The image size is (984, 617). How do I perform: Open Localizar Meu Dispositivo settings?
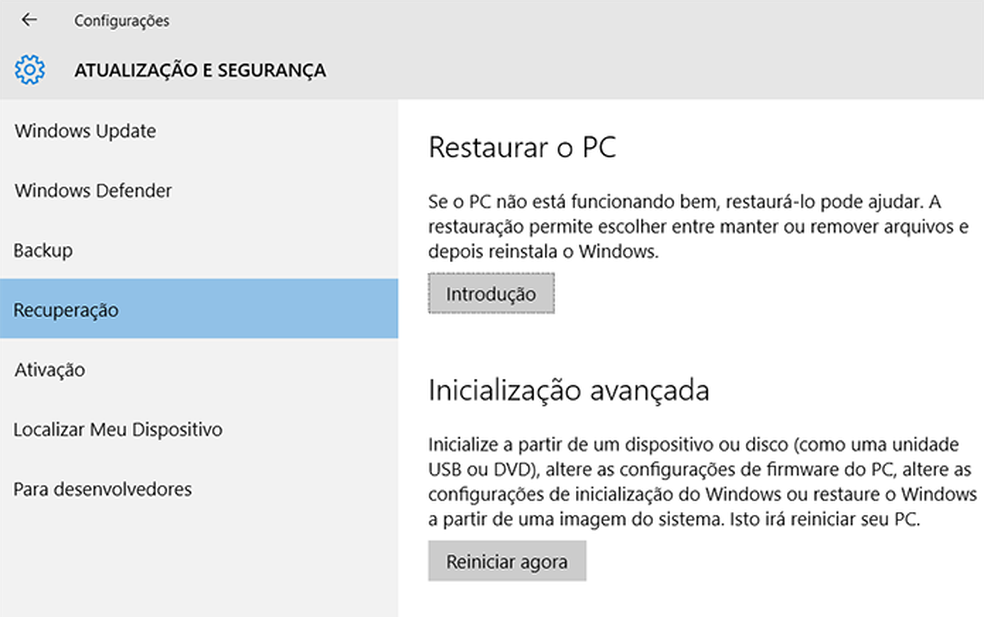tap(118, 430)
